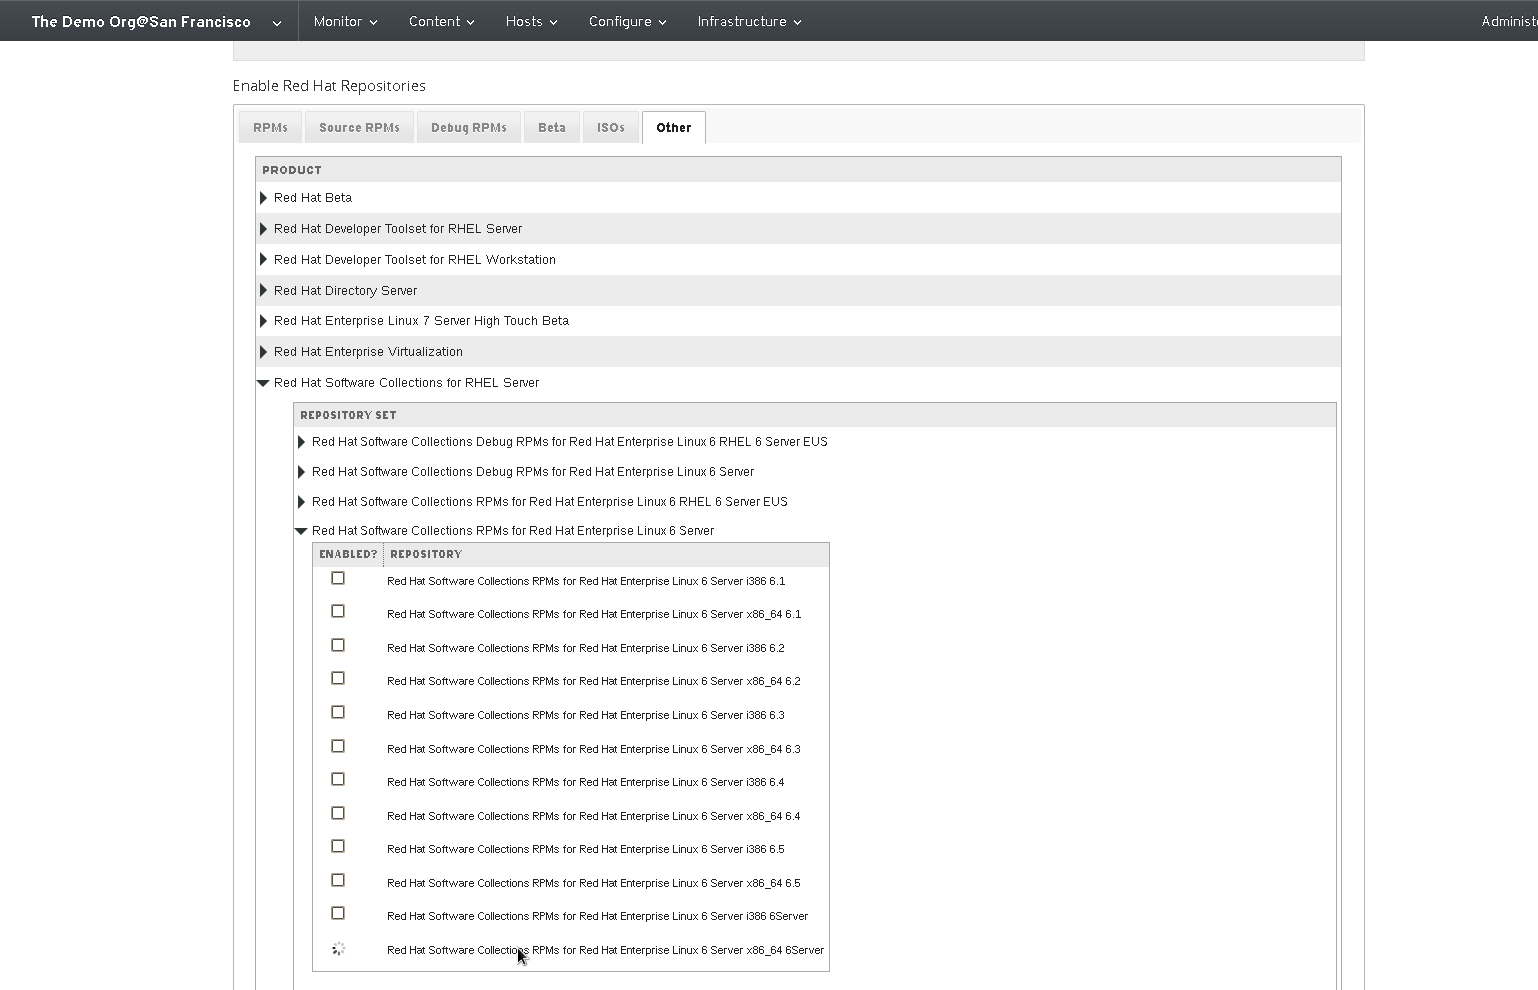
Task: Click the ENABLED? column header
Action: tap(348, 554)
